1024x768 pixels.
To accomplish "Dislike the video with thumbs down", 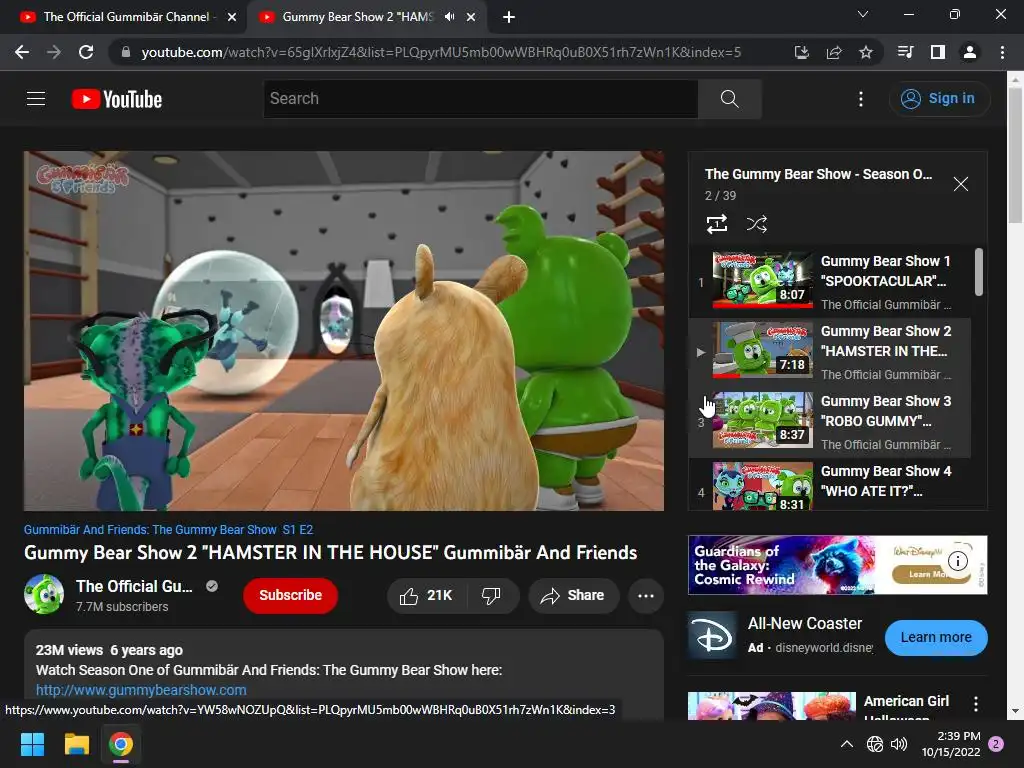I will (491, 596).
